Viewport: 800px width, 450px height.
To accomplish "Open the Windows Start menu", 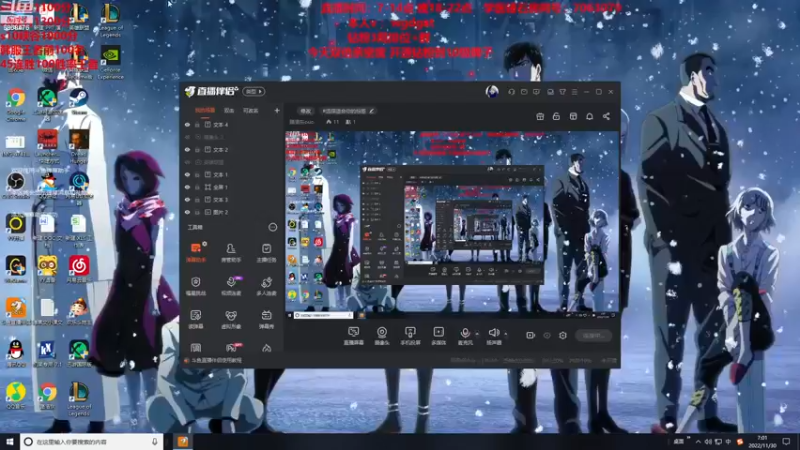I will 10,442.
